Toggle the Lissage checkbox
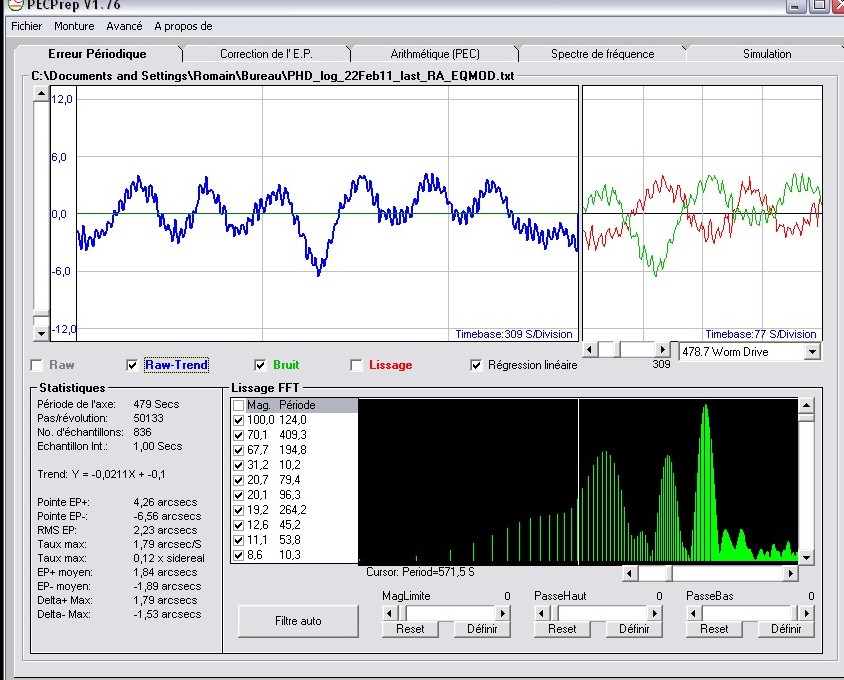This screenshot has height=680, width=844. [357, 365]
